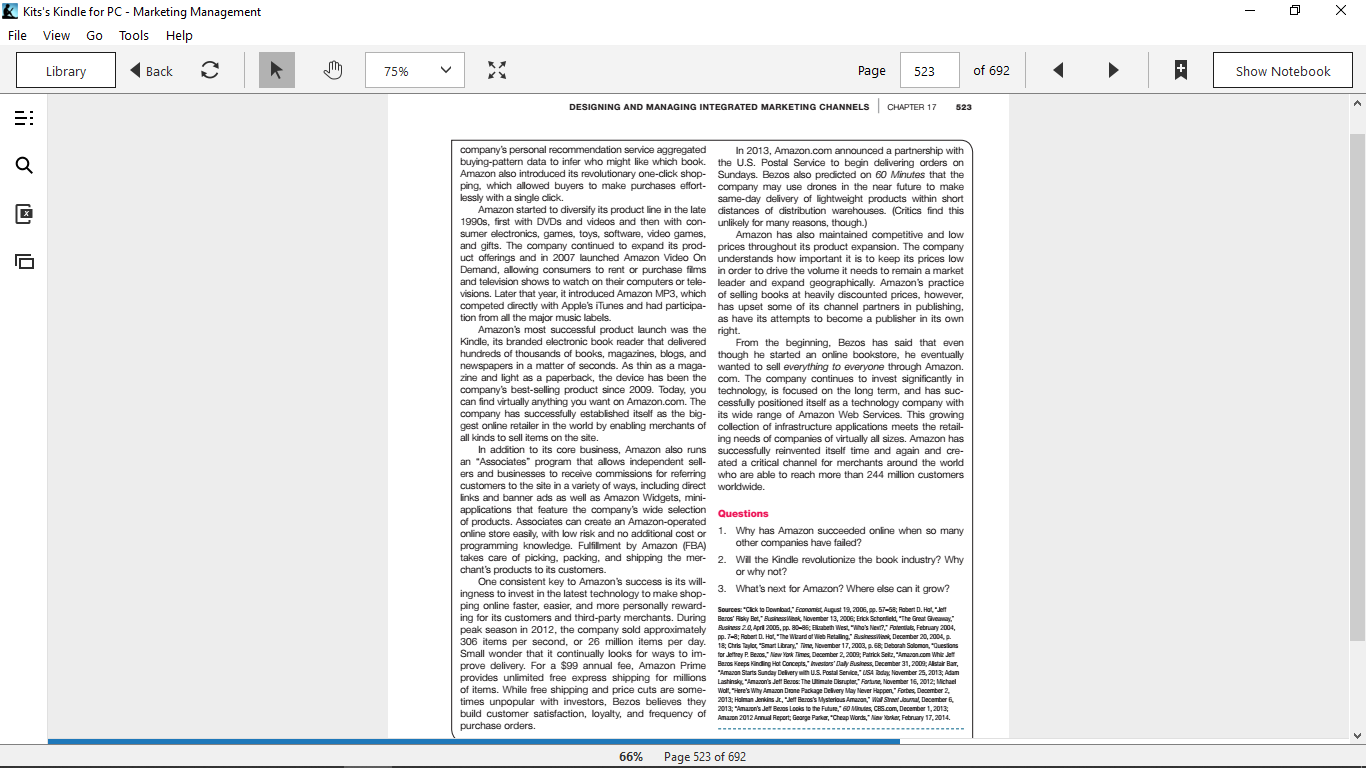
Task: Click the Kindle app icon in title bar
Action: (10, 11)
